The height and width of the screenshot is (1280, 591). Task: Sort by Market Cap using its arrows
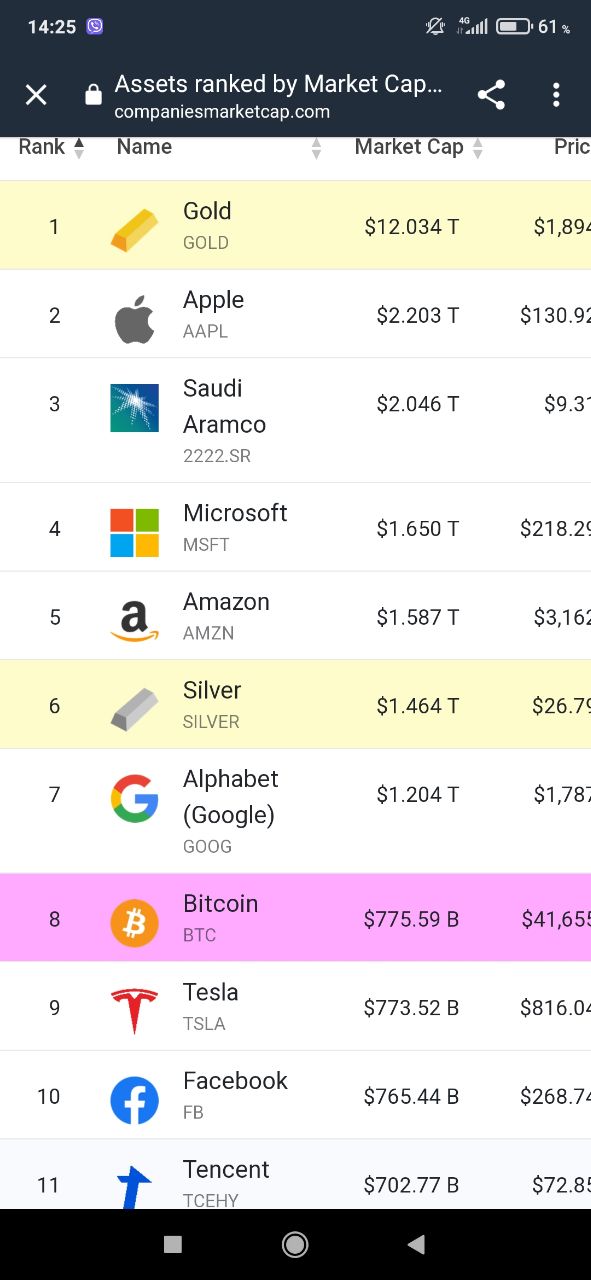coord(478,148)
